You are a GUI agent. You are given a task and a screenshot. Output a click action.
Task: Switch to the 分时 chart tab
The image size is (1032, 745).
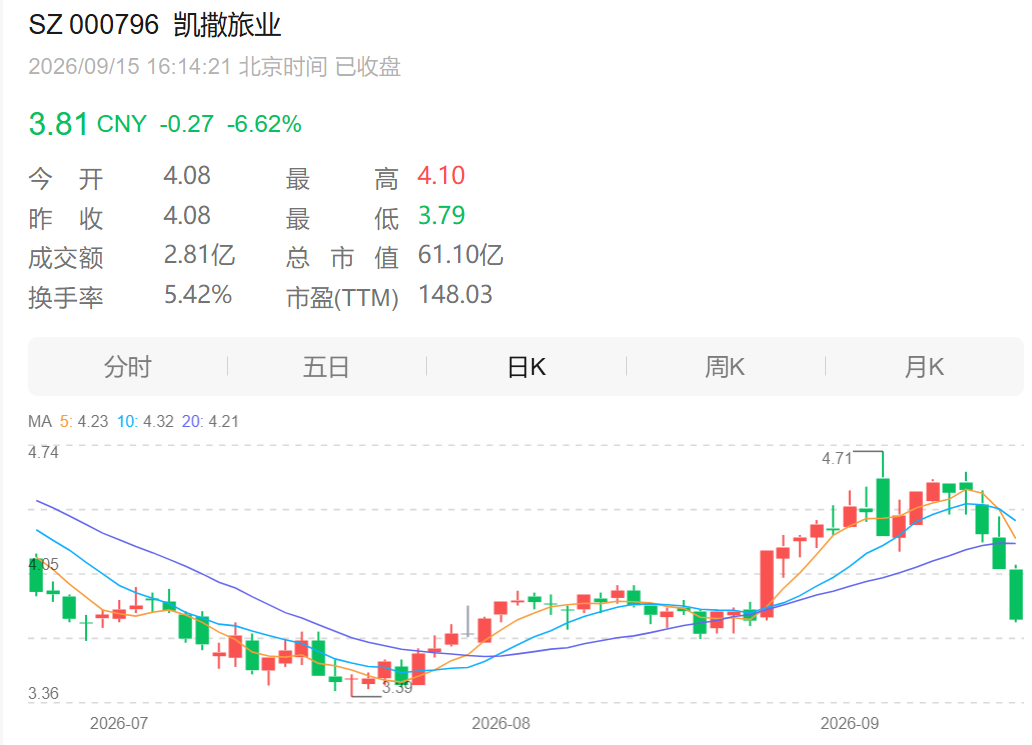click(128, 367)
